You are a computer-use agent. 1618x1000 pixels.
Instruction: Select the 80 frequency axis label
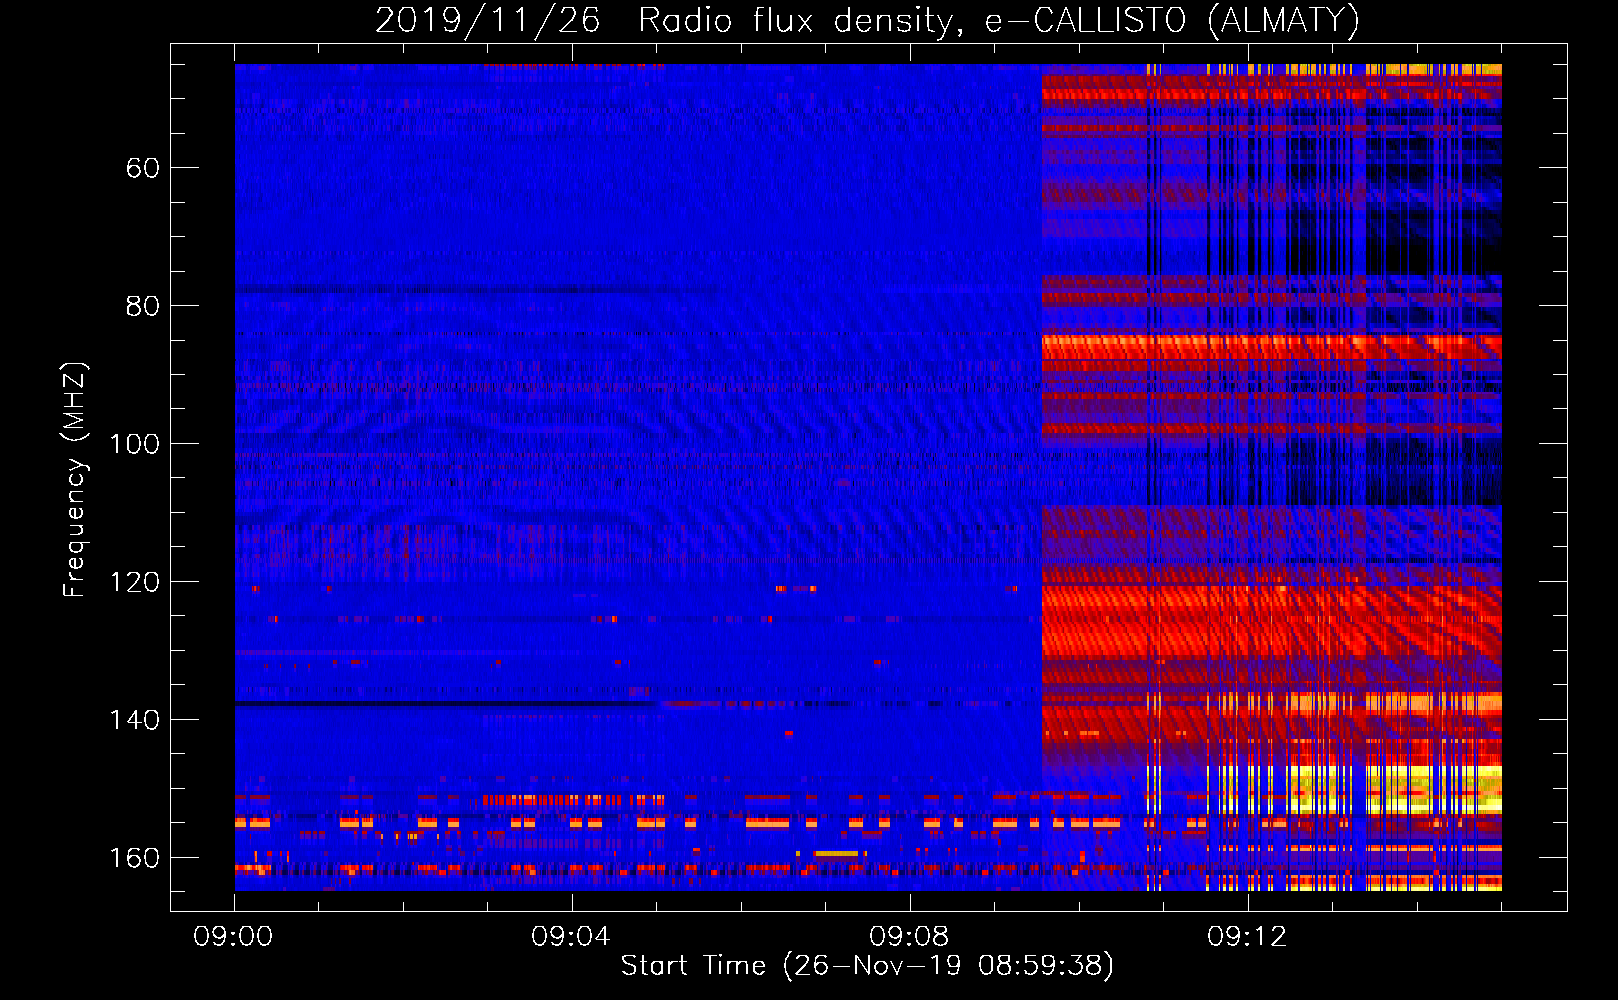(142, 306)
